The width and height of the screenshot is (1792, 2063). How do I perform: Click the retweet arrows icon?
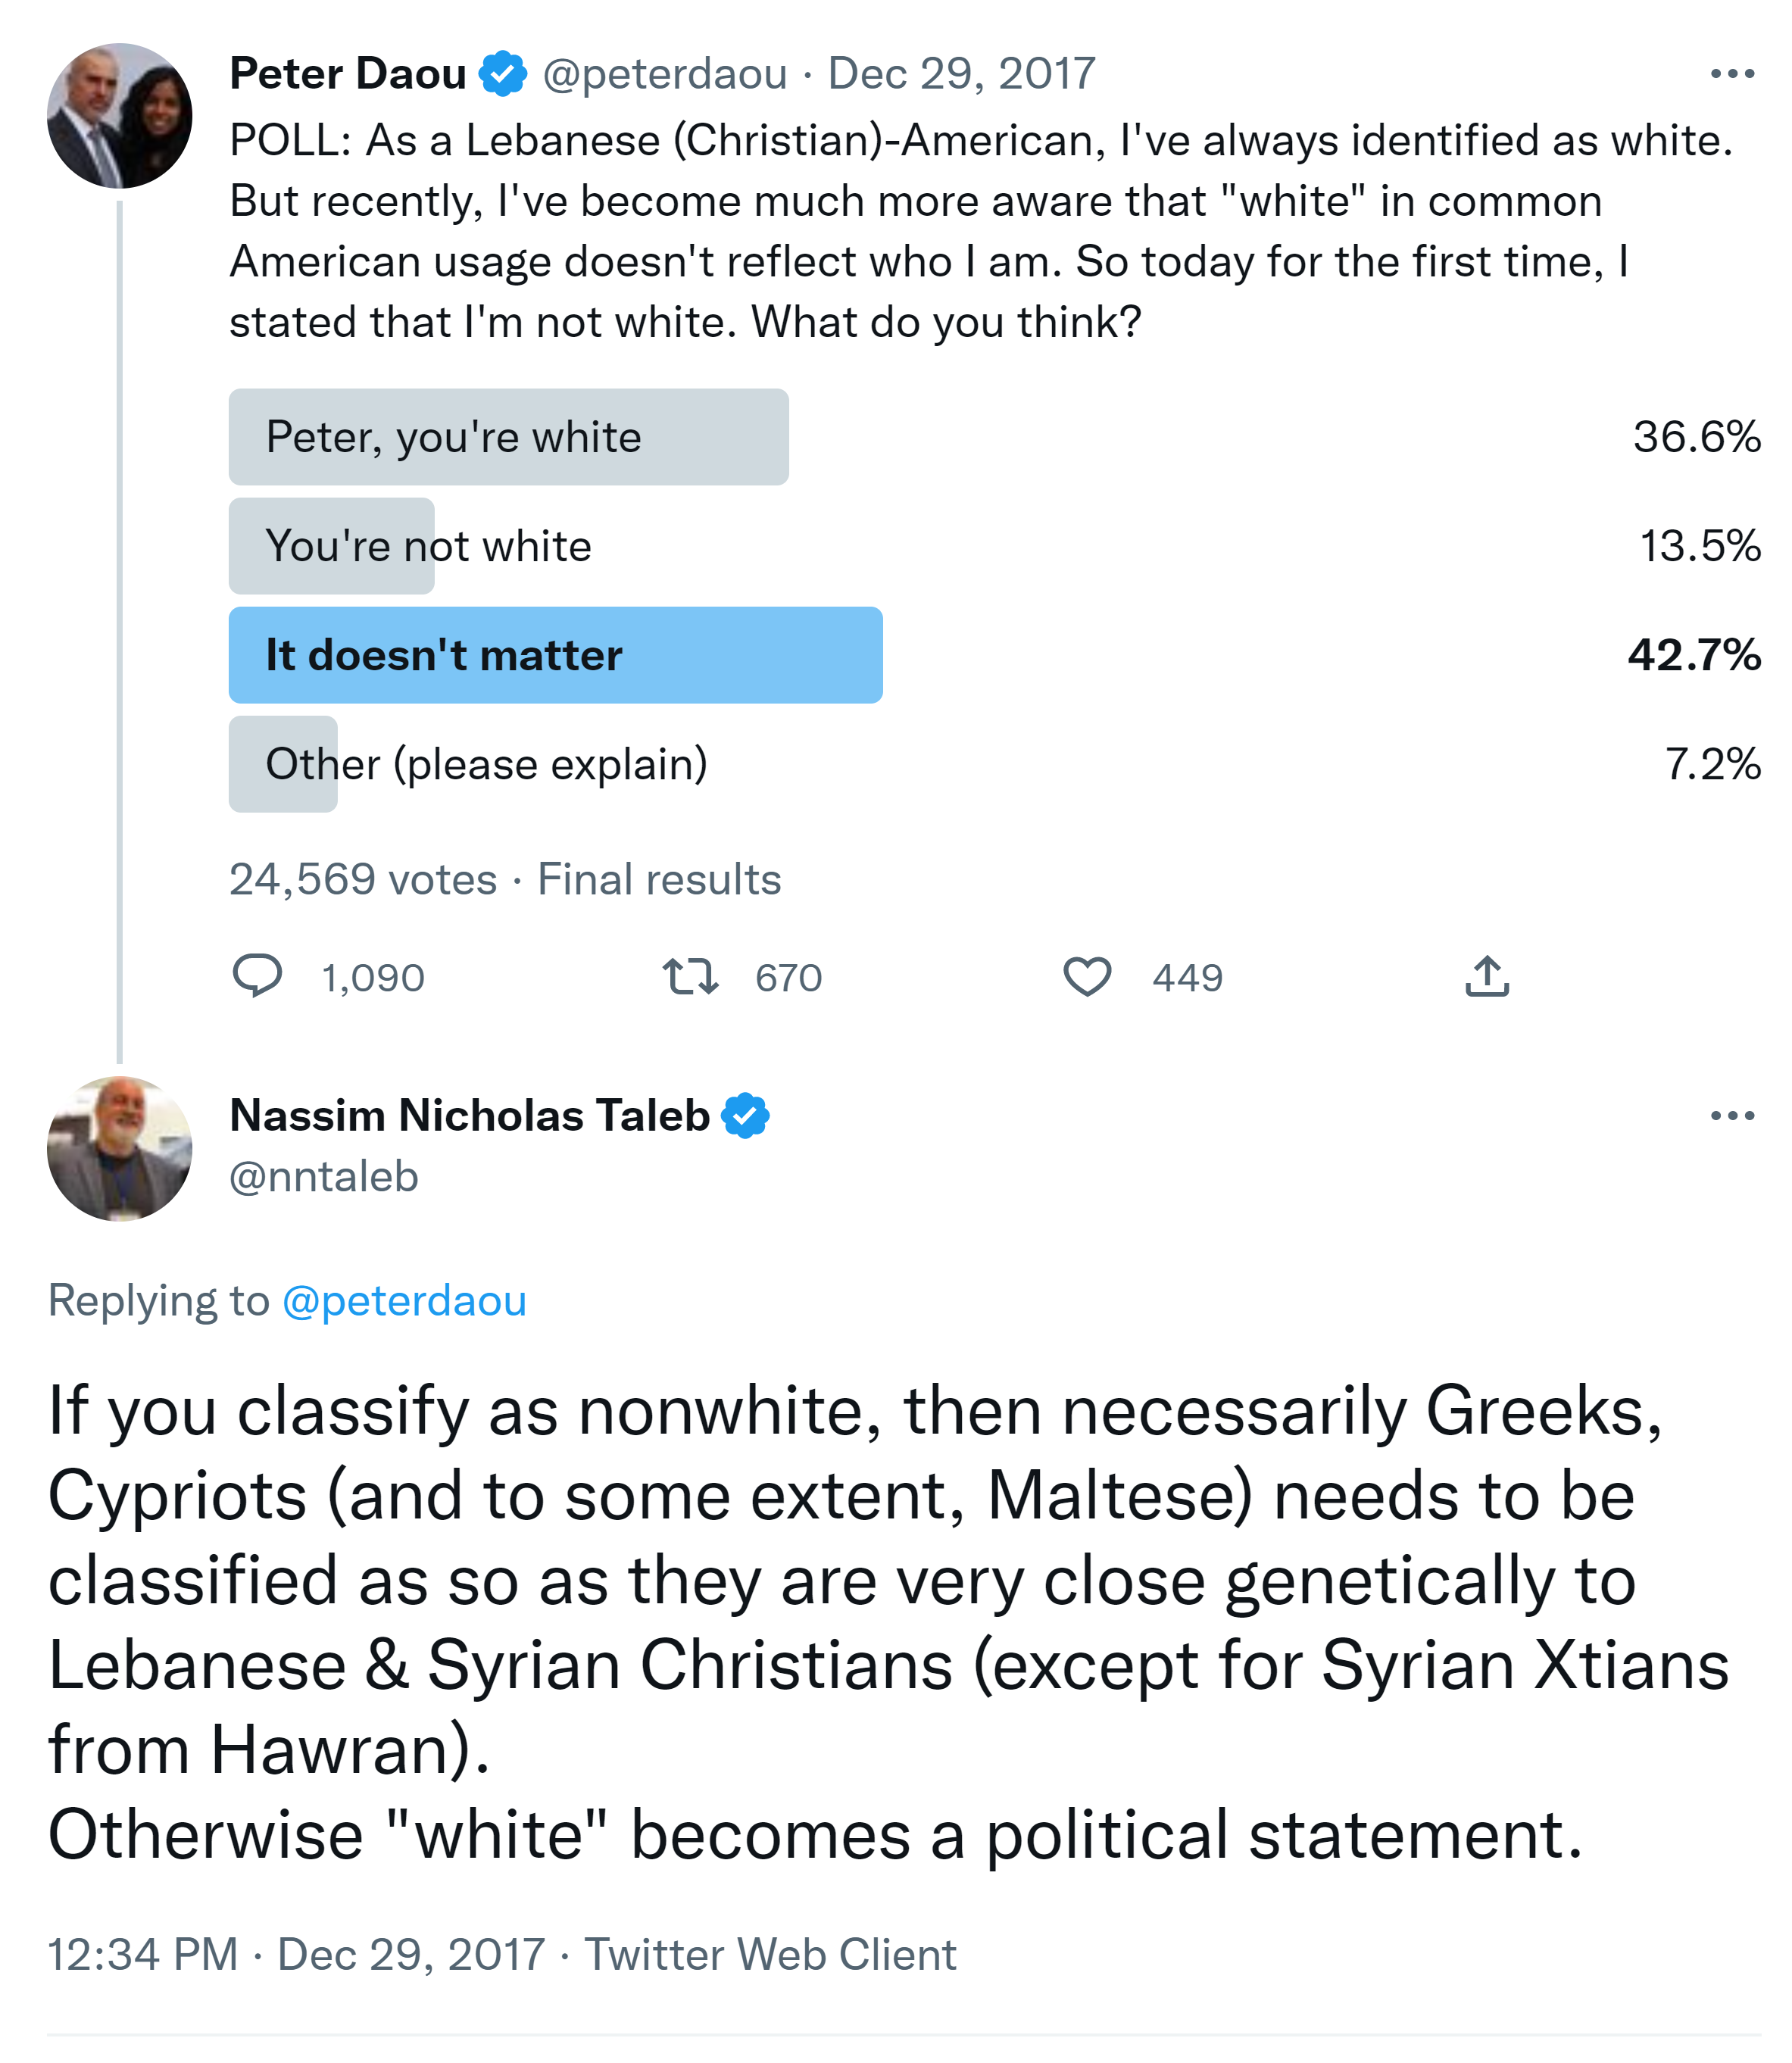click(690, 976)
